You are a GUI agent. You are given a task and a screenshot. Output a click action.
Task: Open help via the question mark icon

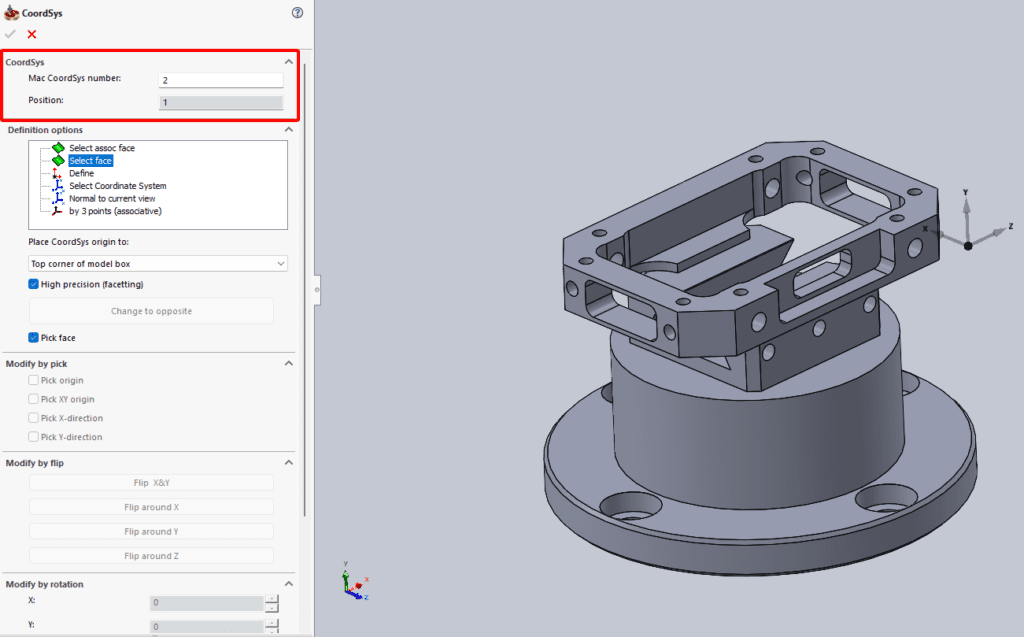pos(296,12)
